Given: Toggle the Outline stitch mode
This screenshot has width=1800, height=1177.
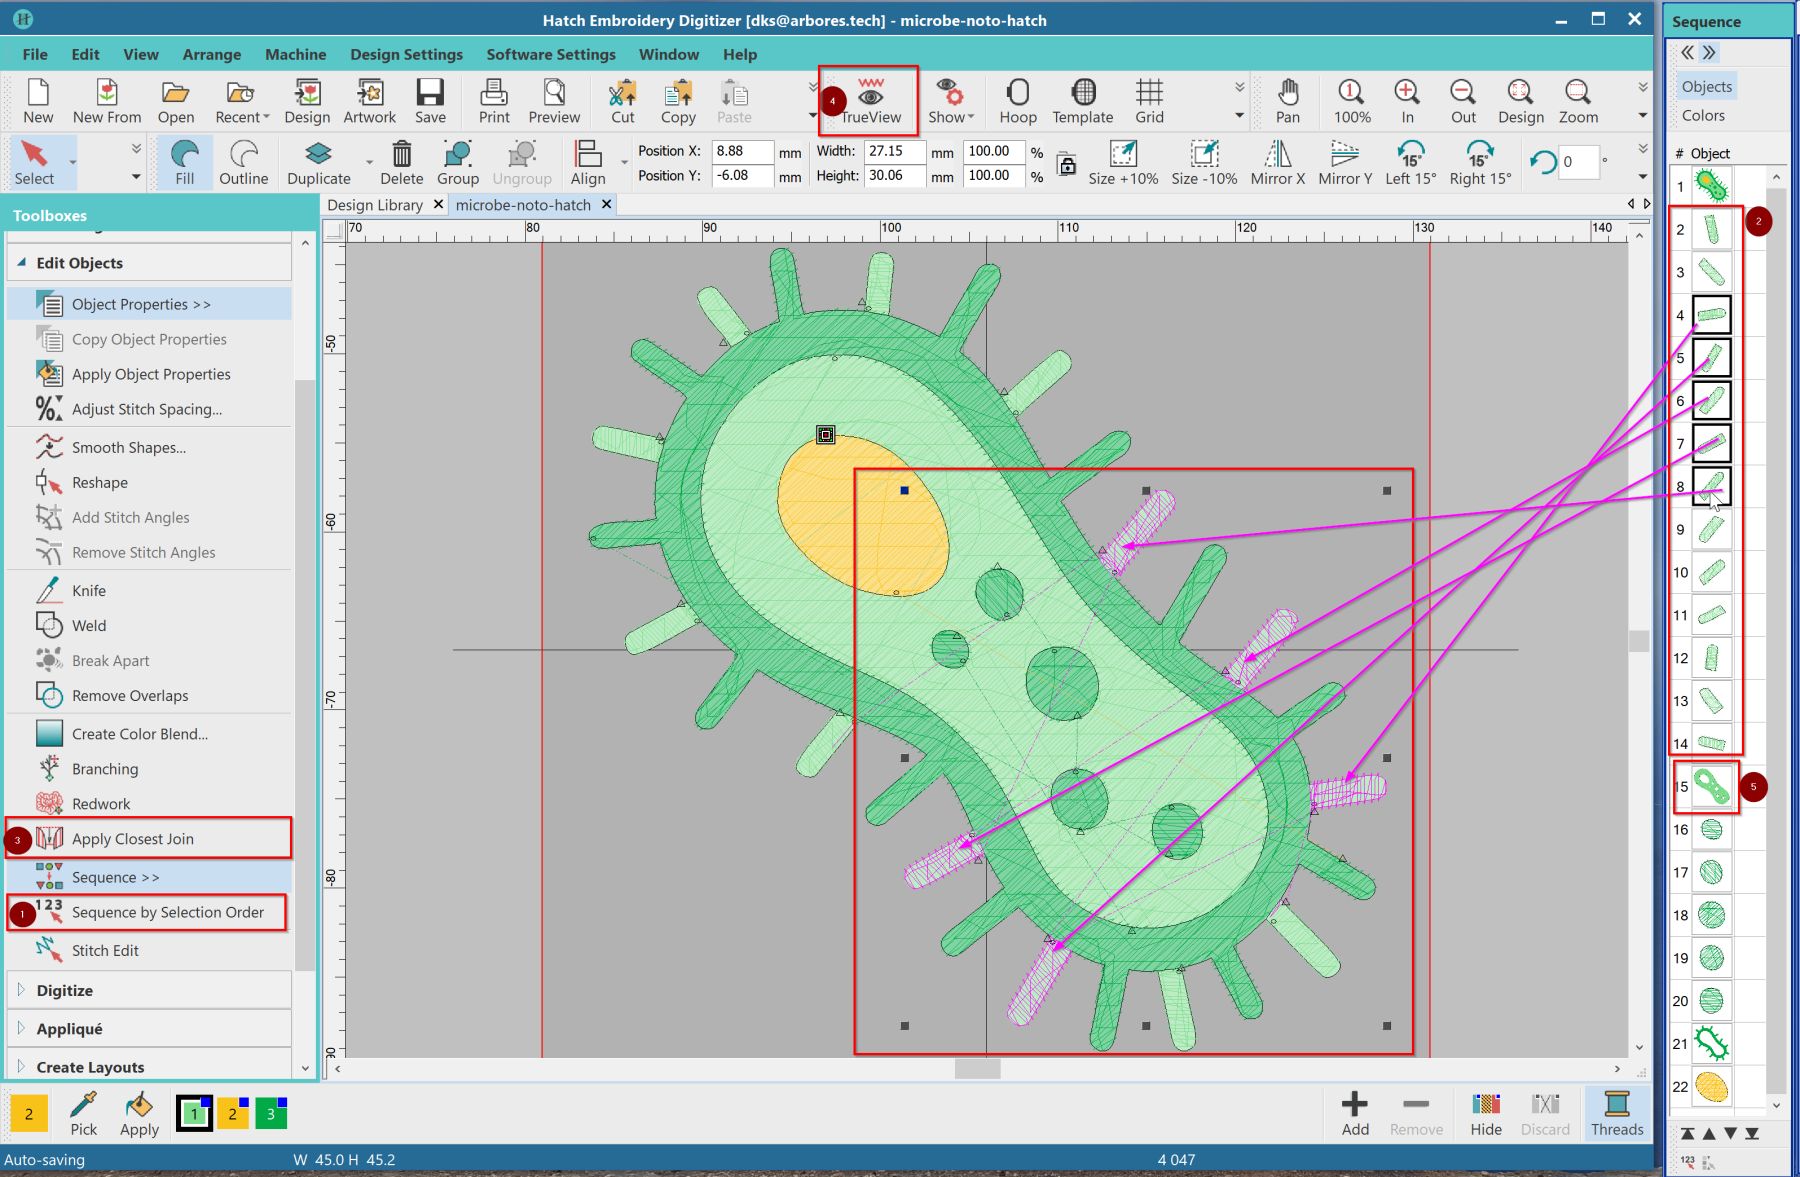Looking at the screenshot, I should tap(244, 163).
